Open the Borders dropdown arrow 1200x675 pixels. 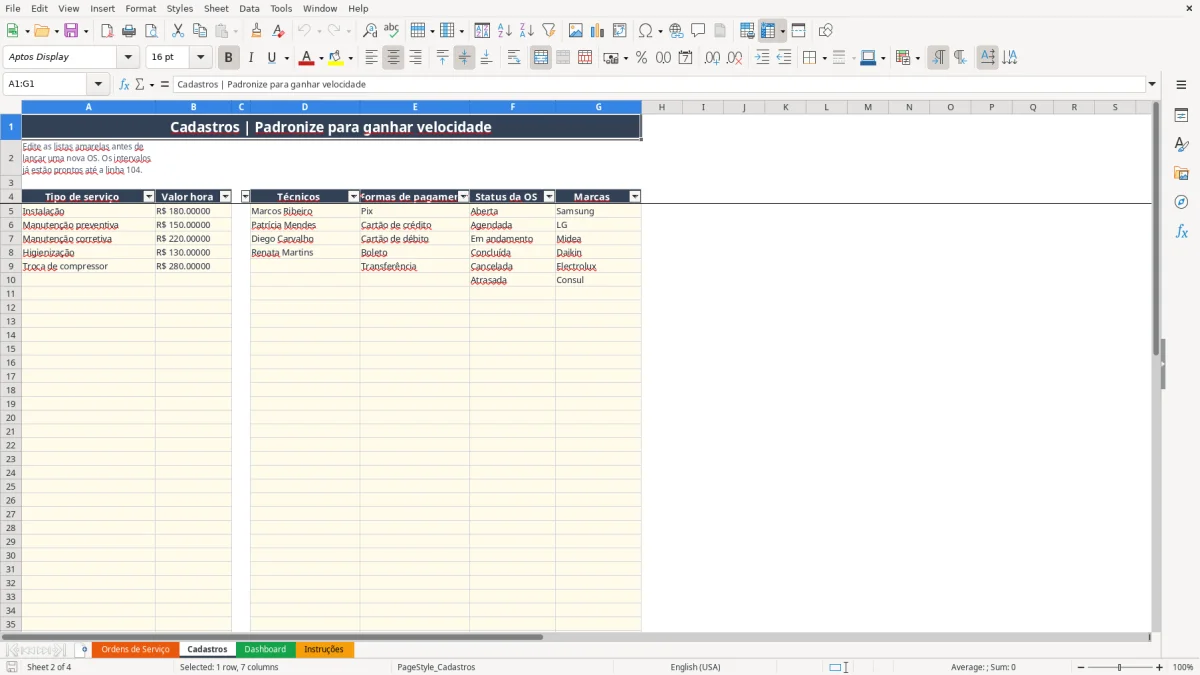point(823,58)
